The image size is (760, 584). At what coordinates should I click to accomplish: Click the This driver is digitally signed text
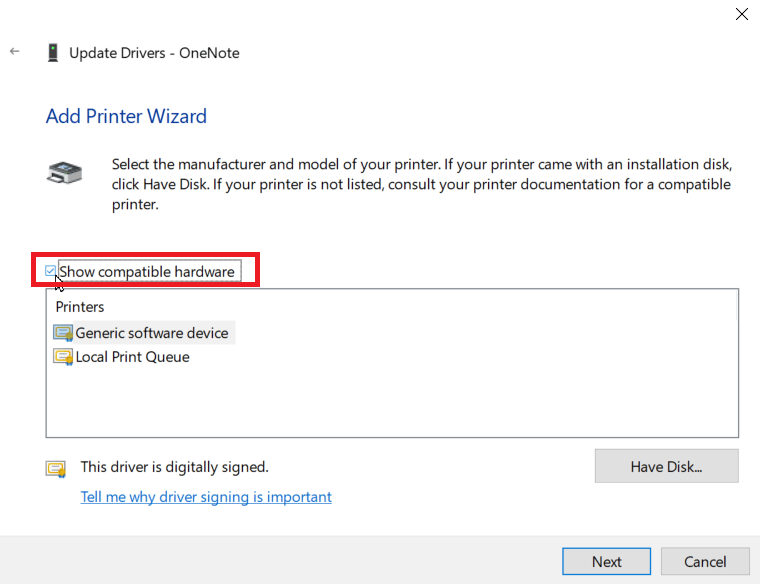[174, 467]
